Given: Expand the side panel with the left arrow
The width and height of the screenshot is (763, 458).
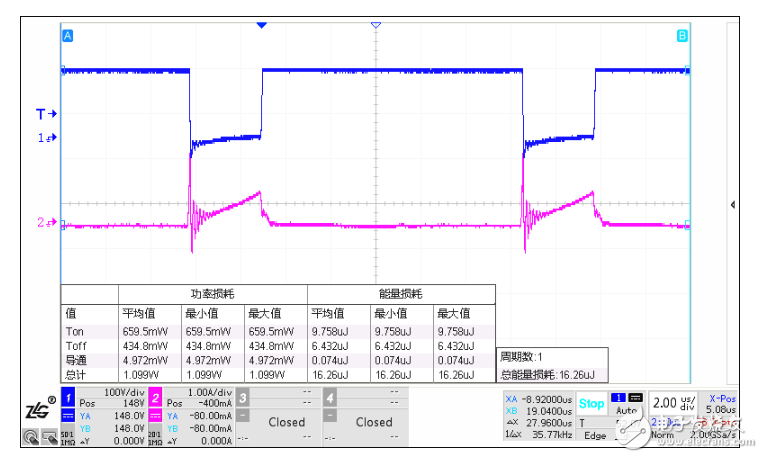Looking at the screenshot, I should [733, 205].
